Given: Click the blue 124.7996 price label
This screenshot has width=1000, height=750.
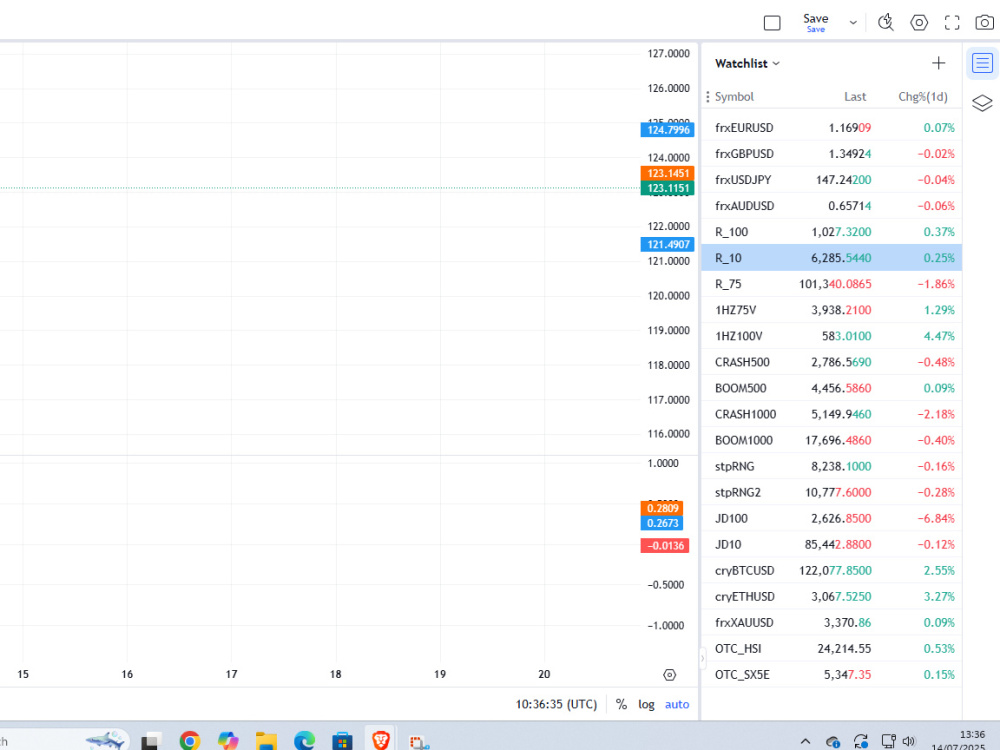Looking at the screenshot, I should tap(668, 130).
